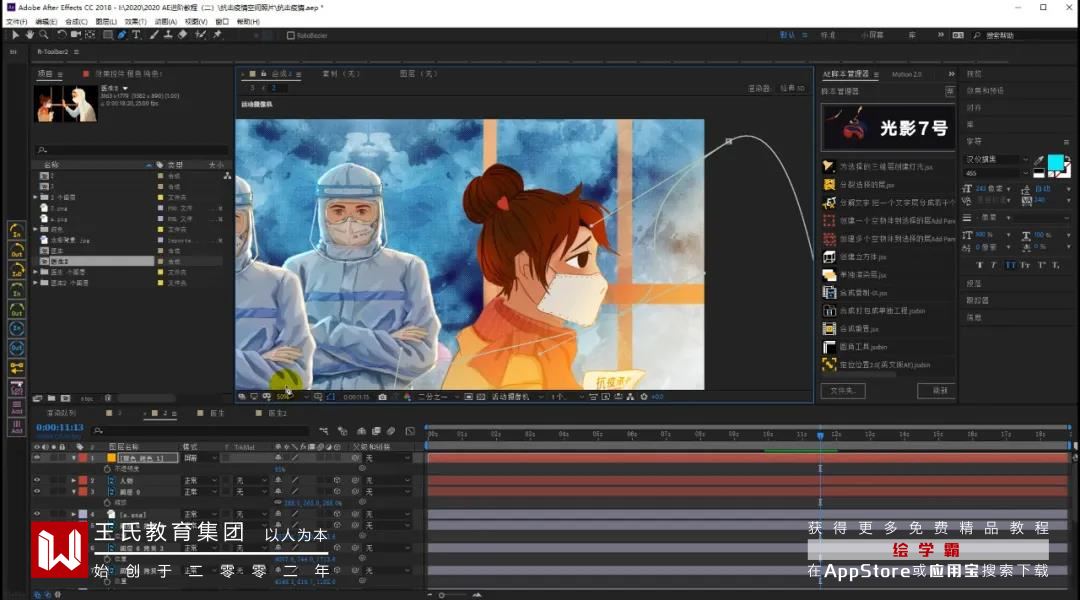Expand the 段落 paragraph panel
The height and width of the screenshot is (600, 1080).
[x=973, y=284]
